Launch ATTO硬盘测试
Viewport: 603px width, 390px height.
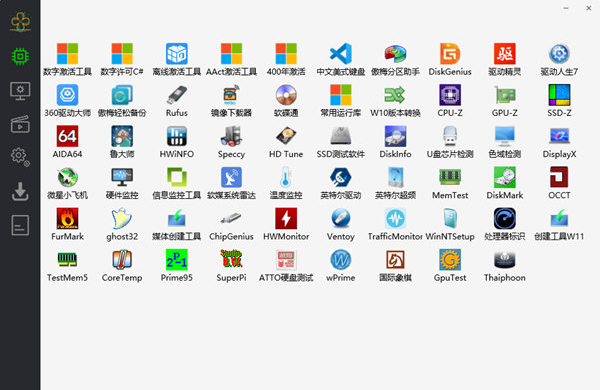(286, 265)
